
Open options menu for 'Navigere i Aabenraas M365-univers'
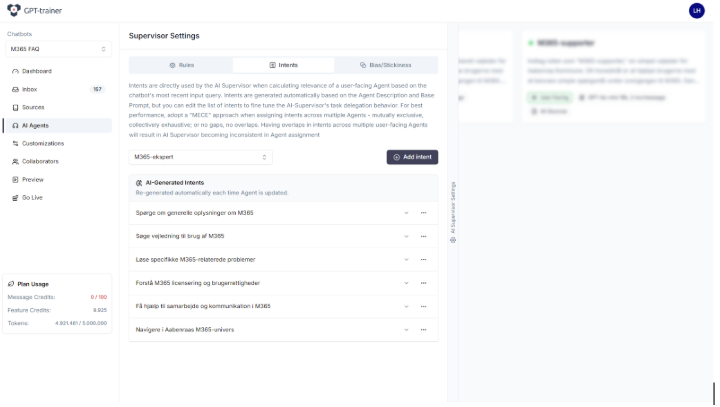click(423, 330)
